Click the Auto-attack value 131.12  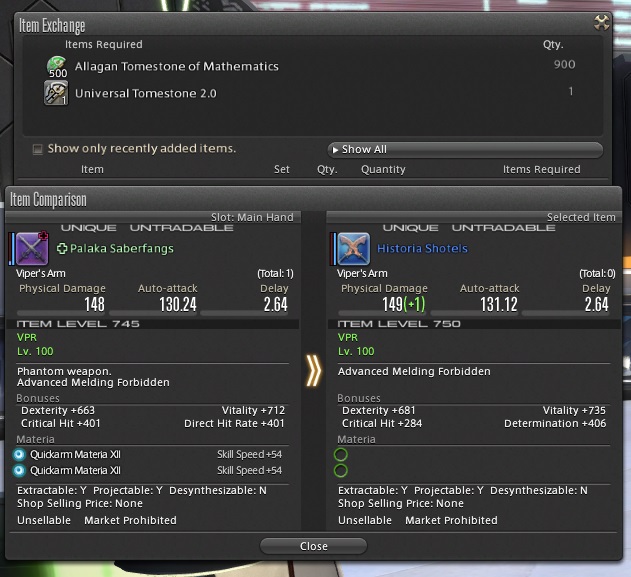[x=499, y=304]
